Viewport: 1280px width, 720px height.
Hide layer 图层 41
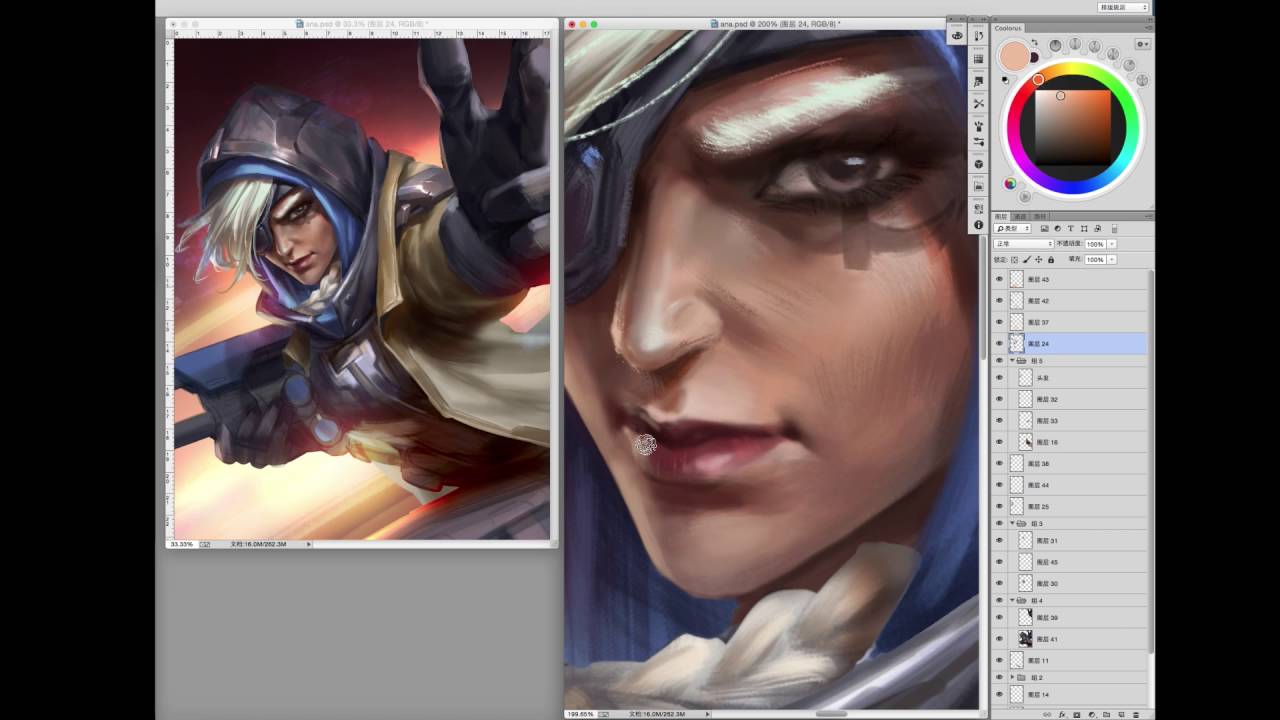pos(999,638)
